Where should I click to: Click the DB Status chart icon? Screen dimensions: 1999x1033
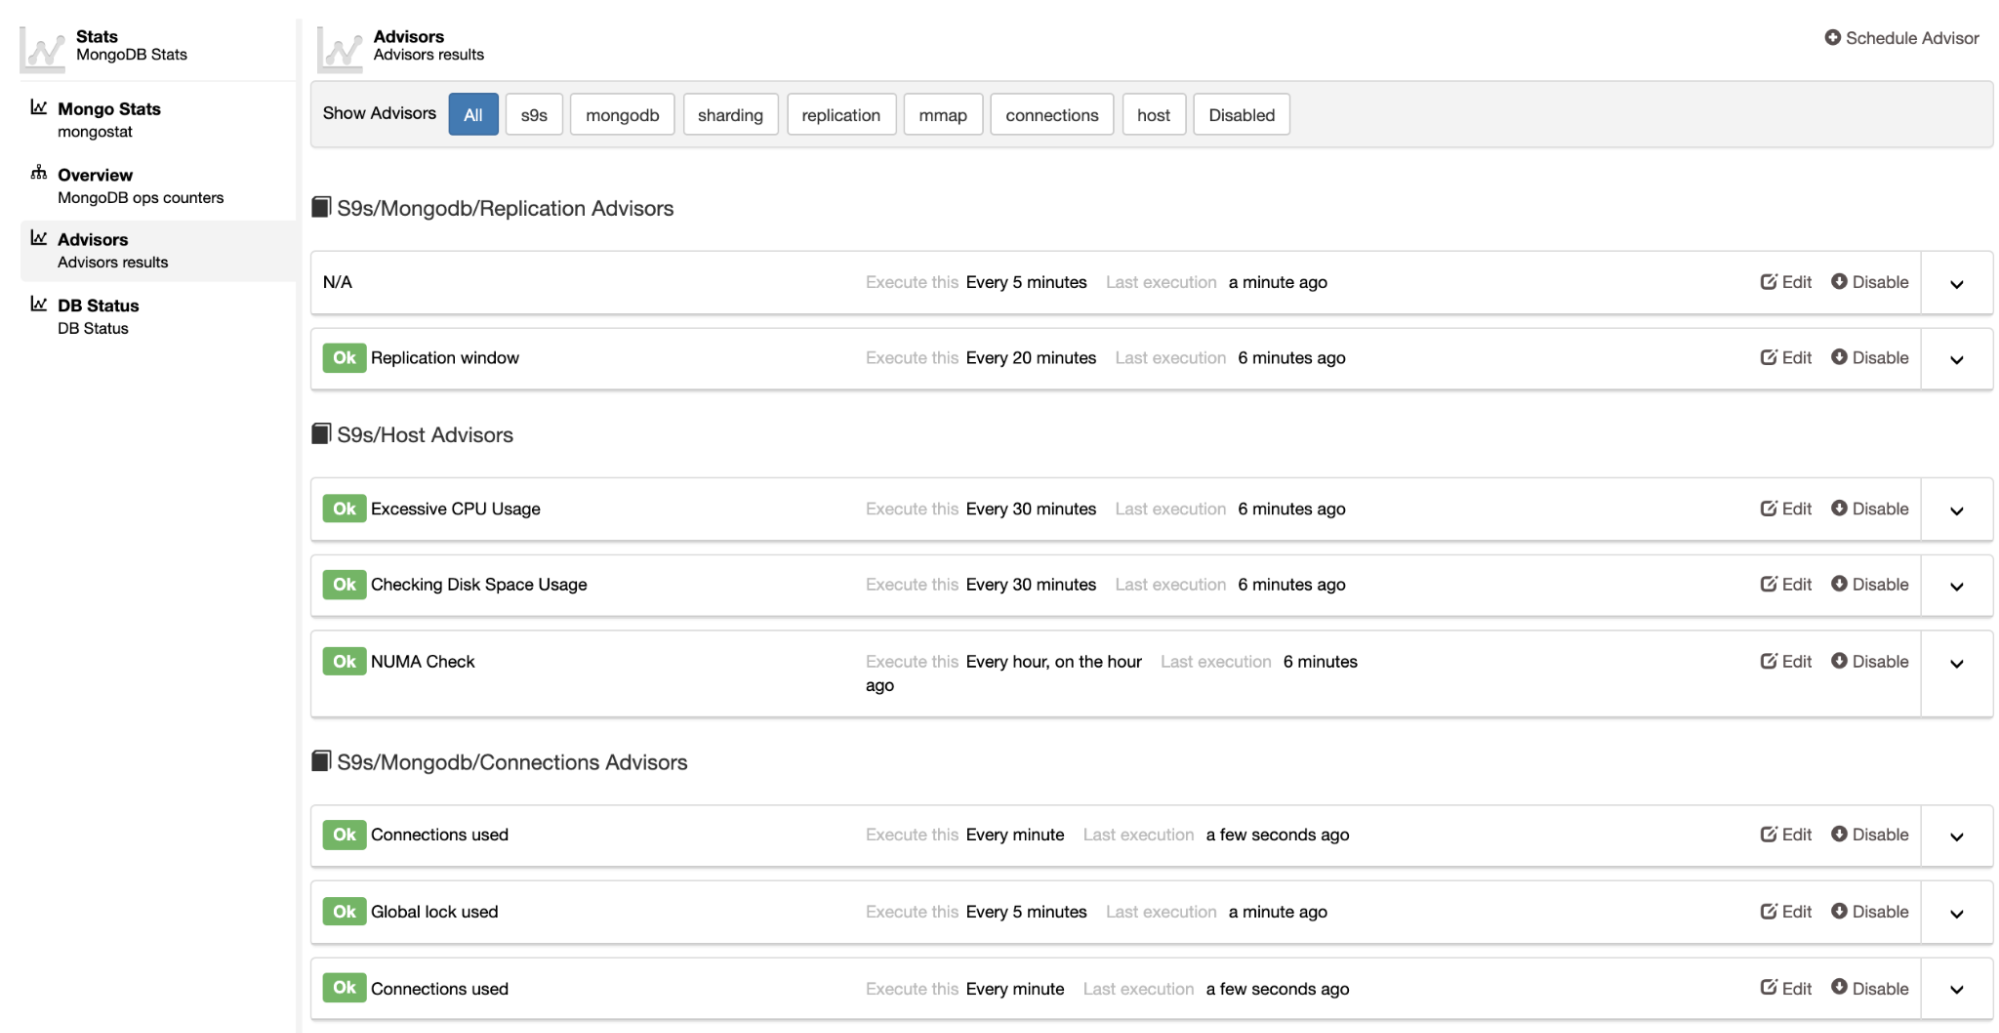[39, 304]
